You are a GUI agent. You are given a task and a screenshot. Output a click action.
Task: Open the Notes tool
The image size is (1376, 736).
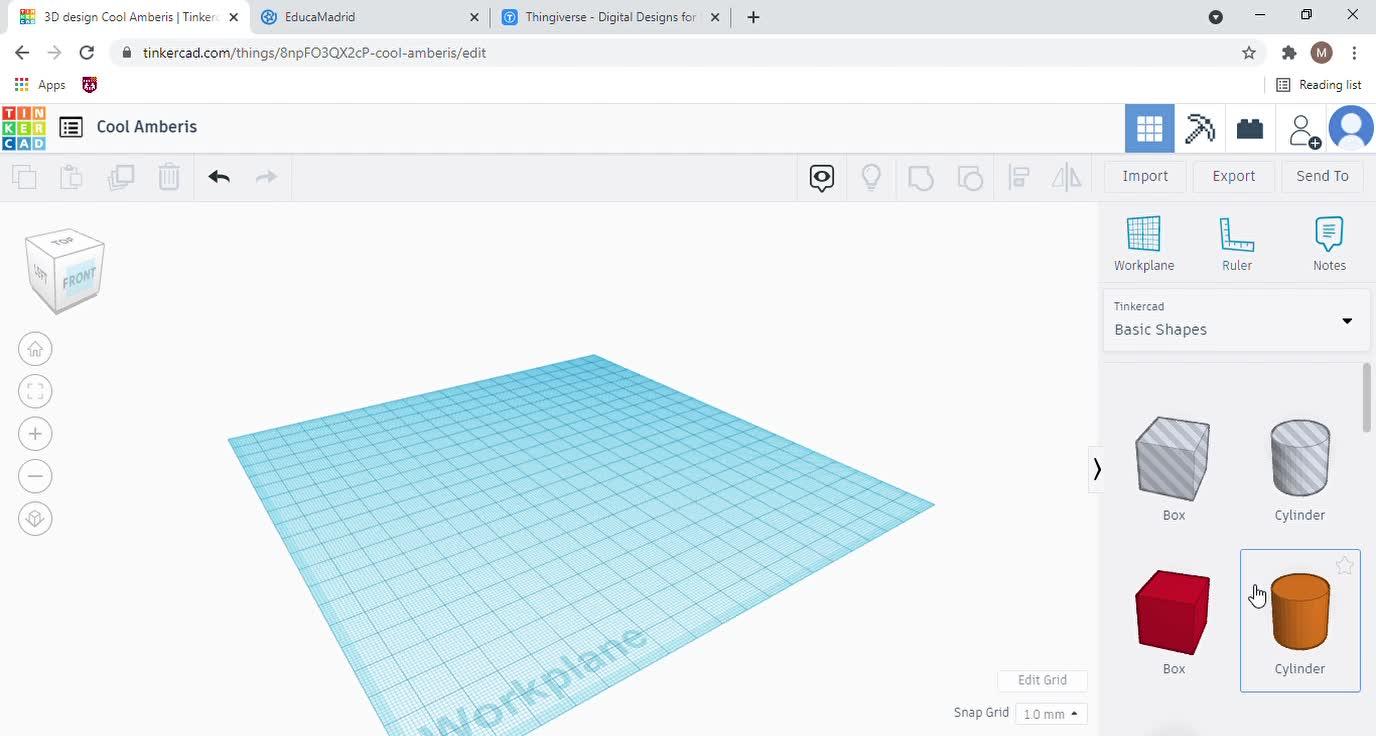click(1328, 244)
